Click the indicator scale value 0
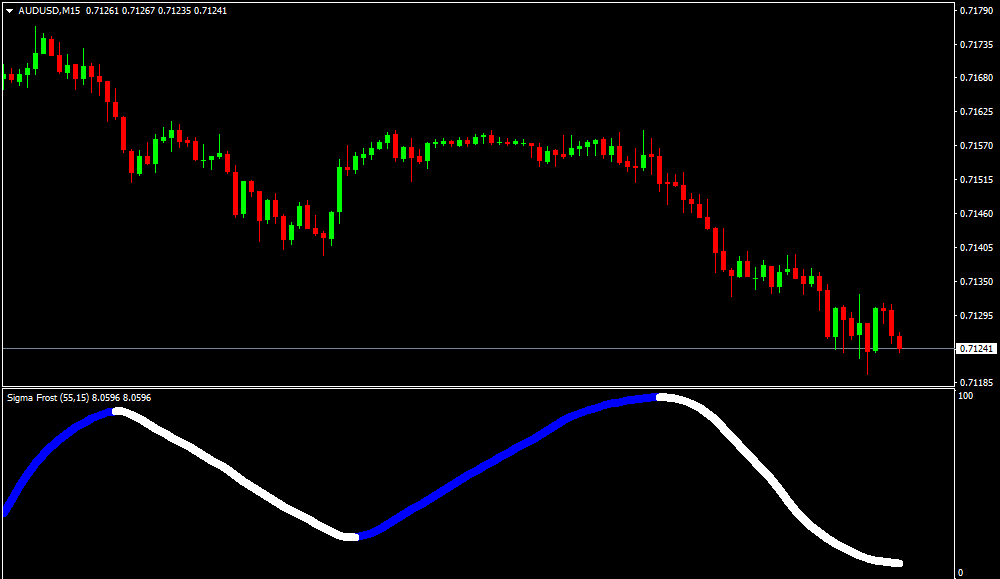This screenshot has height=579, width=1000. click(961, 573)
